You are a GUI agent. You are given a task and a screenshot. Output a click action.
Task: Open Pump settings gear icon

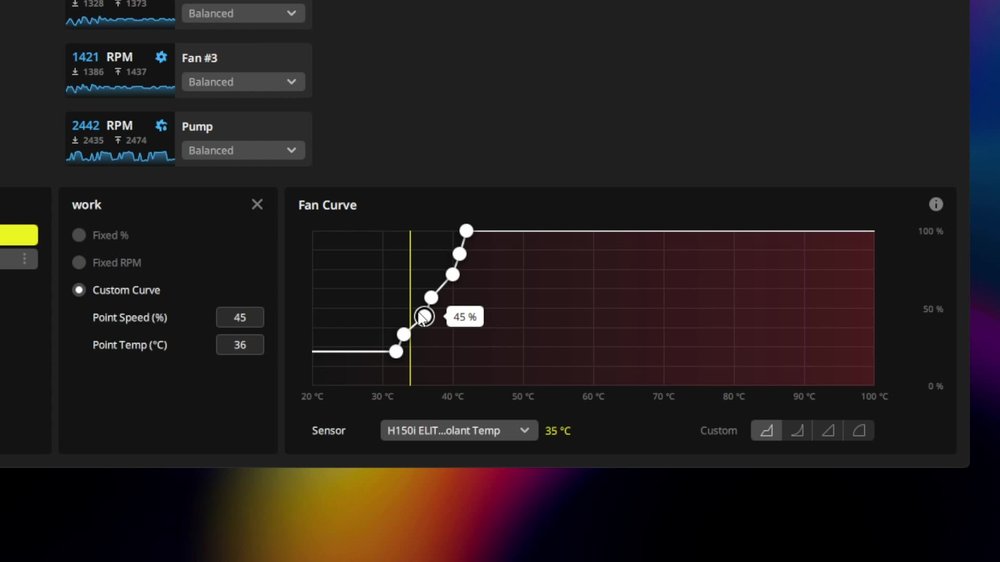click(x=161, y=126)
